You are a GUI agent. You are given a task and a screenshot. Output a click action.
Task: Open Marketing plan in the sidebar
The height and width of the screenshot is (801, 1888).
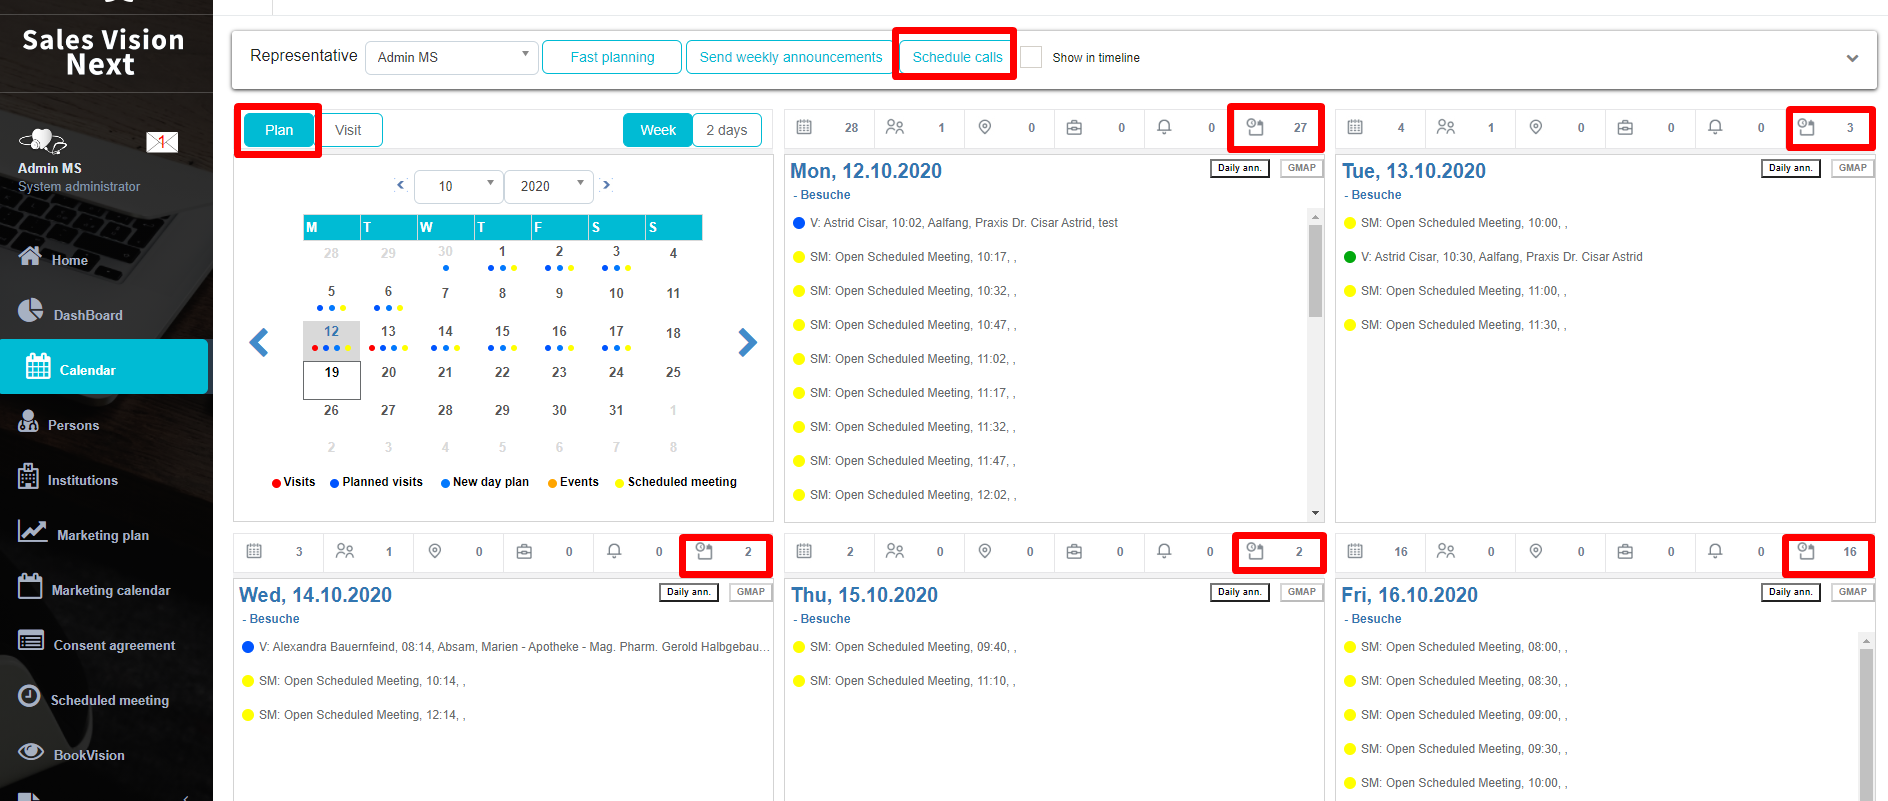coord(102,535)
